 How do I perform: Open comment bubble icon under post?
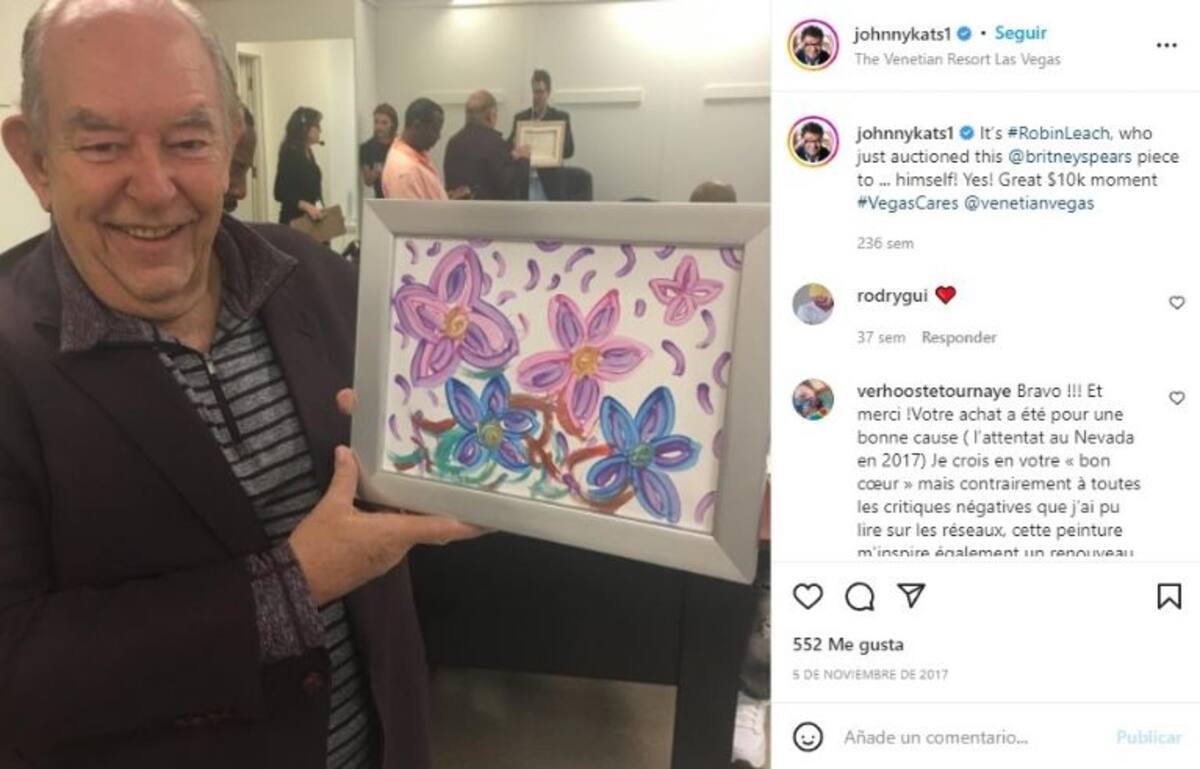coord(859,596)
